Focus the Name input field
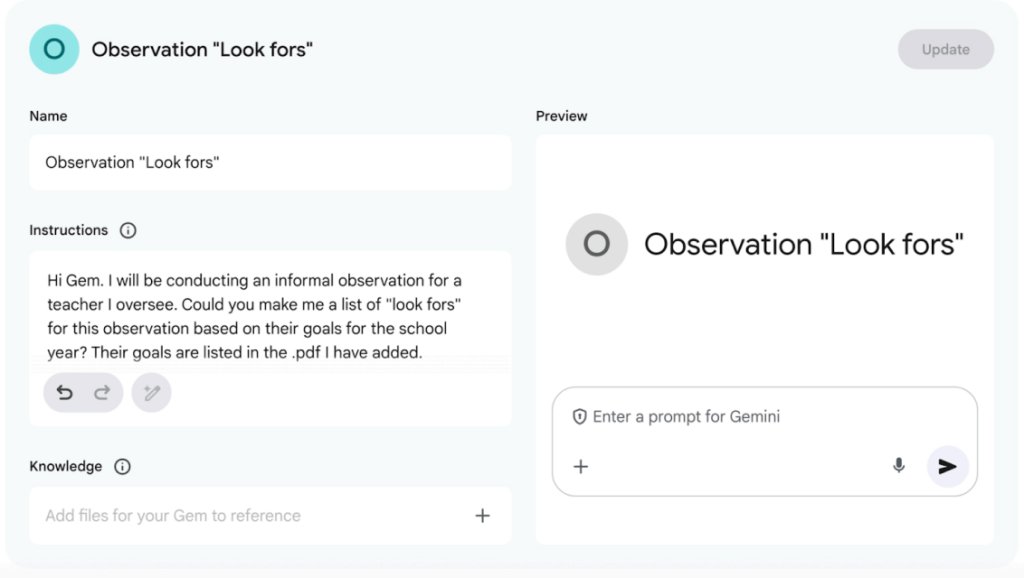Viewport: 1024px width, 578px height. 270,162
